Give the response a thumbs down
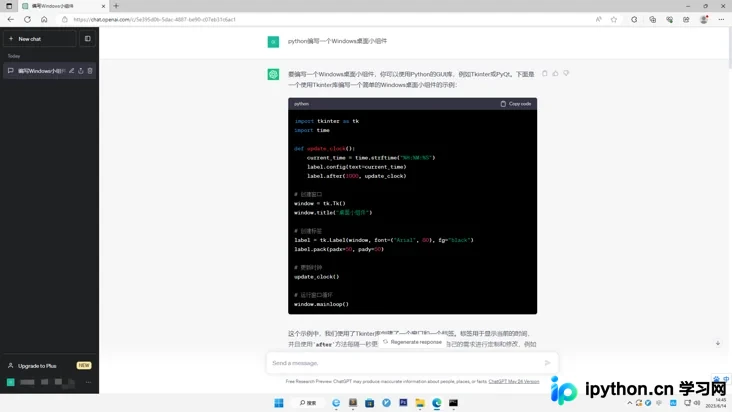 pos(566,73)
